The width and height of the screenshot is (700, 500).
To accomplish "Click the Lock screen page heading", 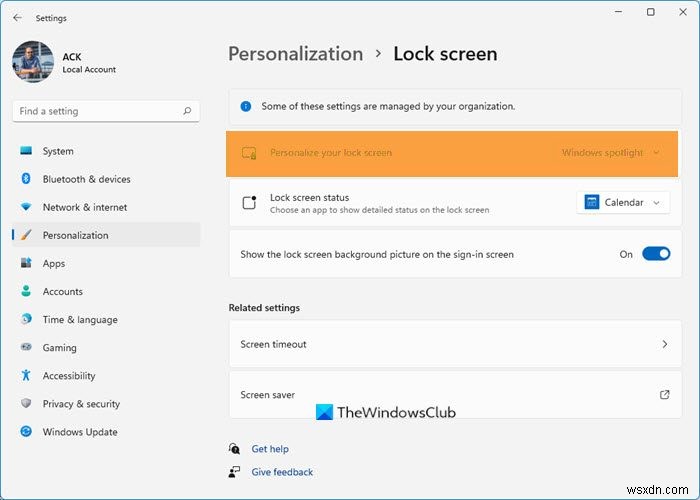I will 445,54.
